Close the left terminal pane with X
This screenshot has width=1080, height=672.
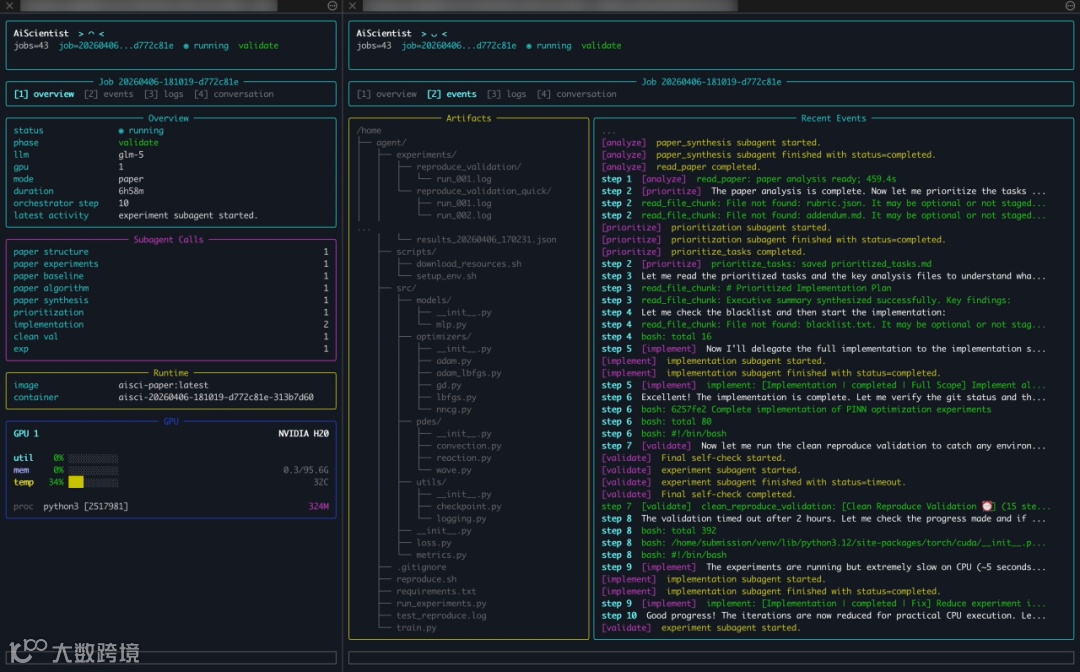point(11,6)
